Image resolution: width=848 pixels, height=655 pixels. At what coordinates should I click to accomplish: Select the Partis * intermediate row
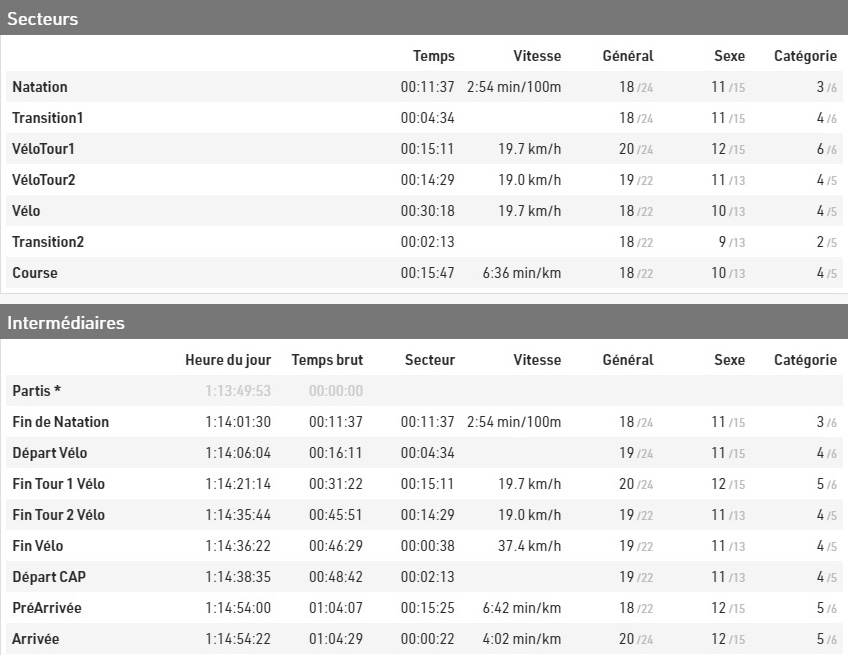click(424, 391)
